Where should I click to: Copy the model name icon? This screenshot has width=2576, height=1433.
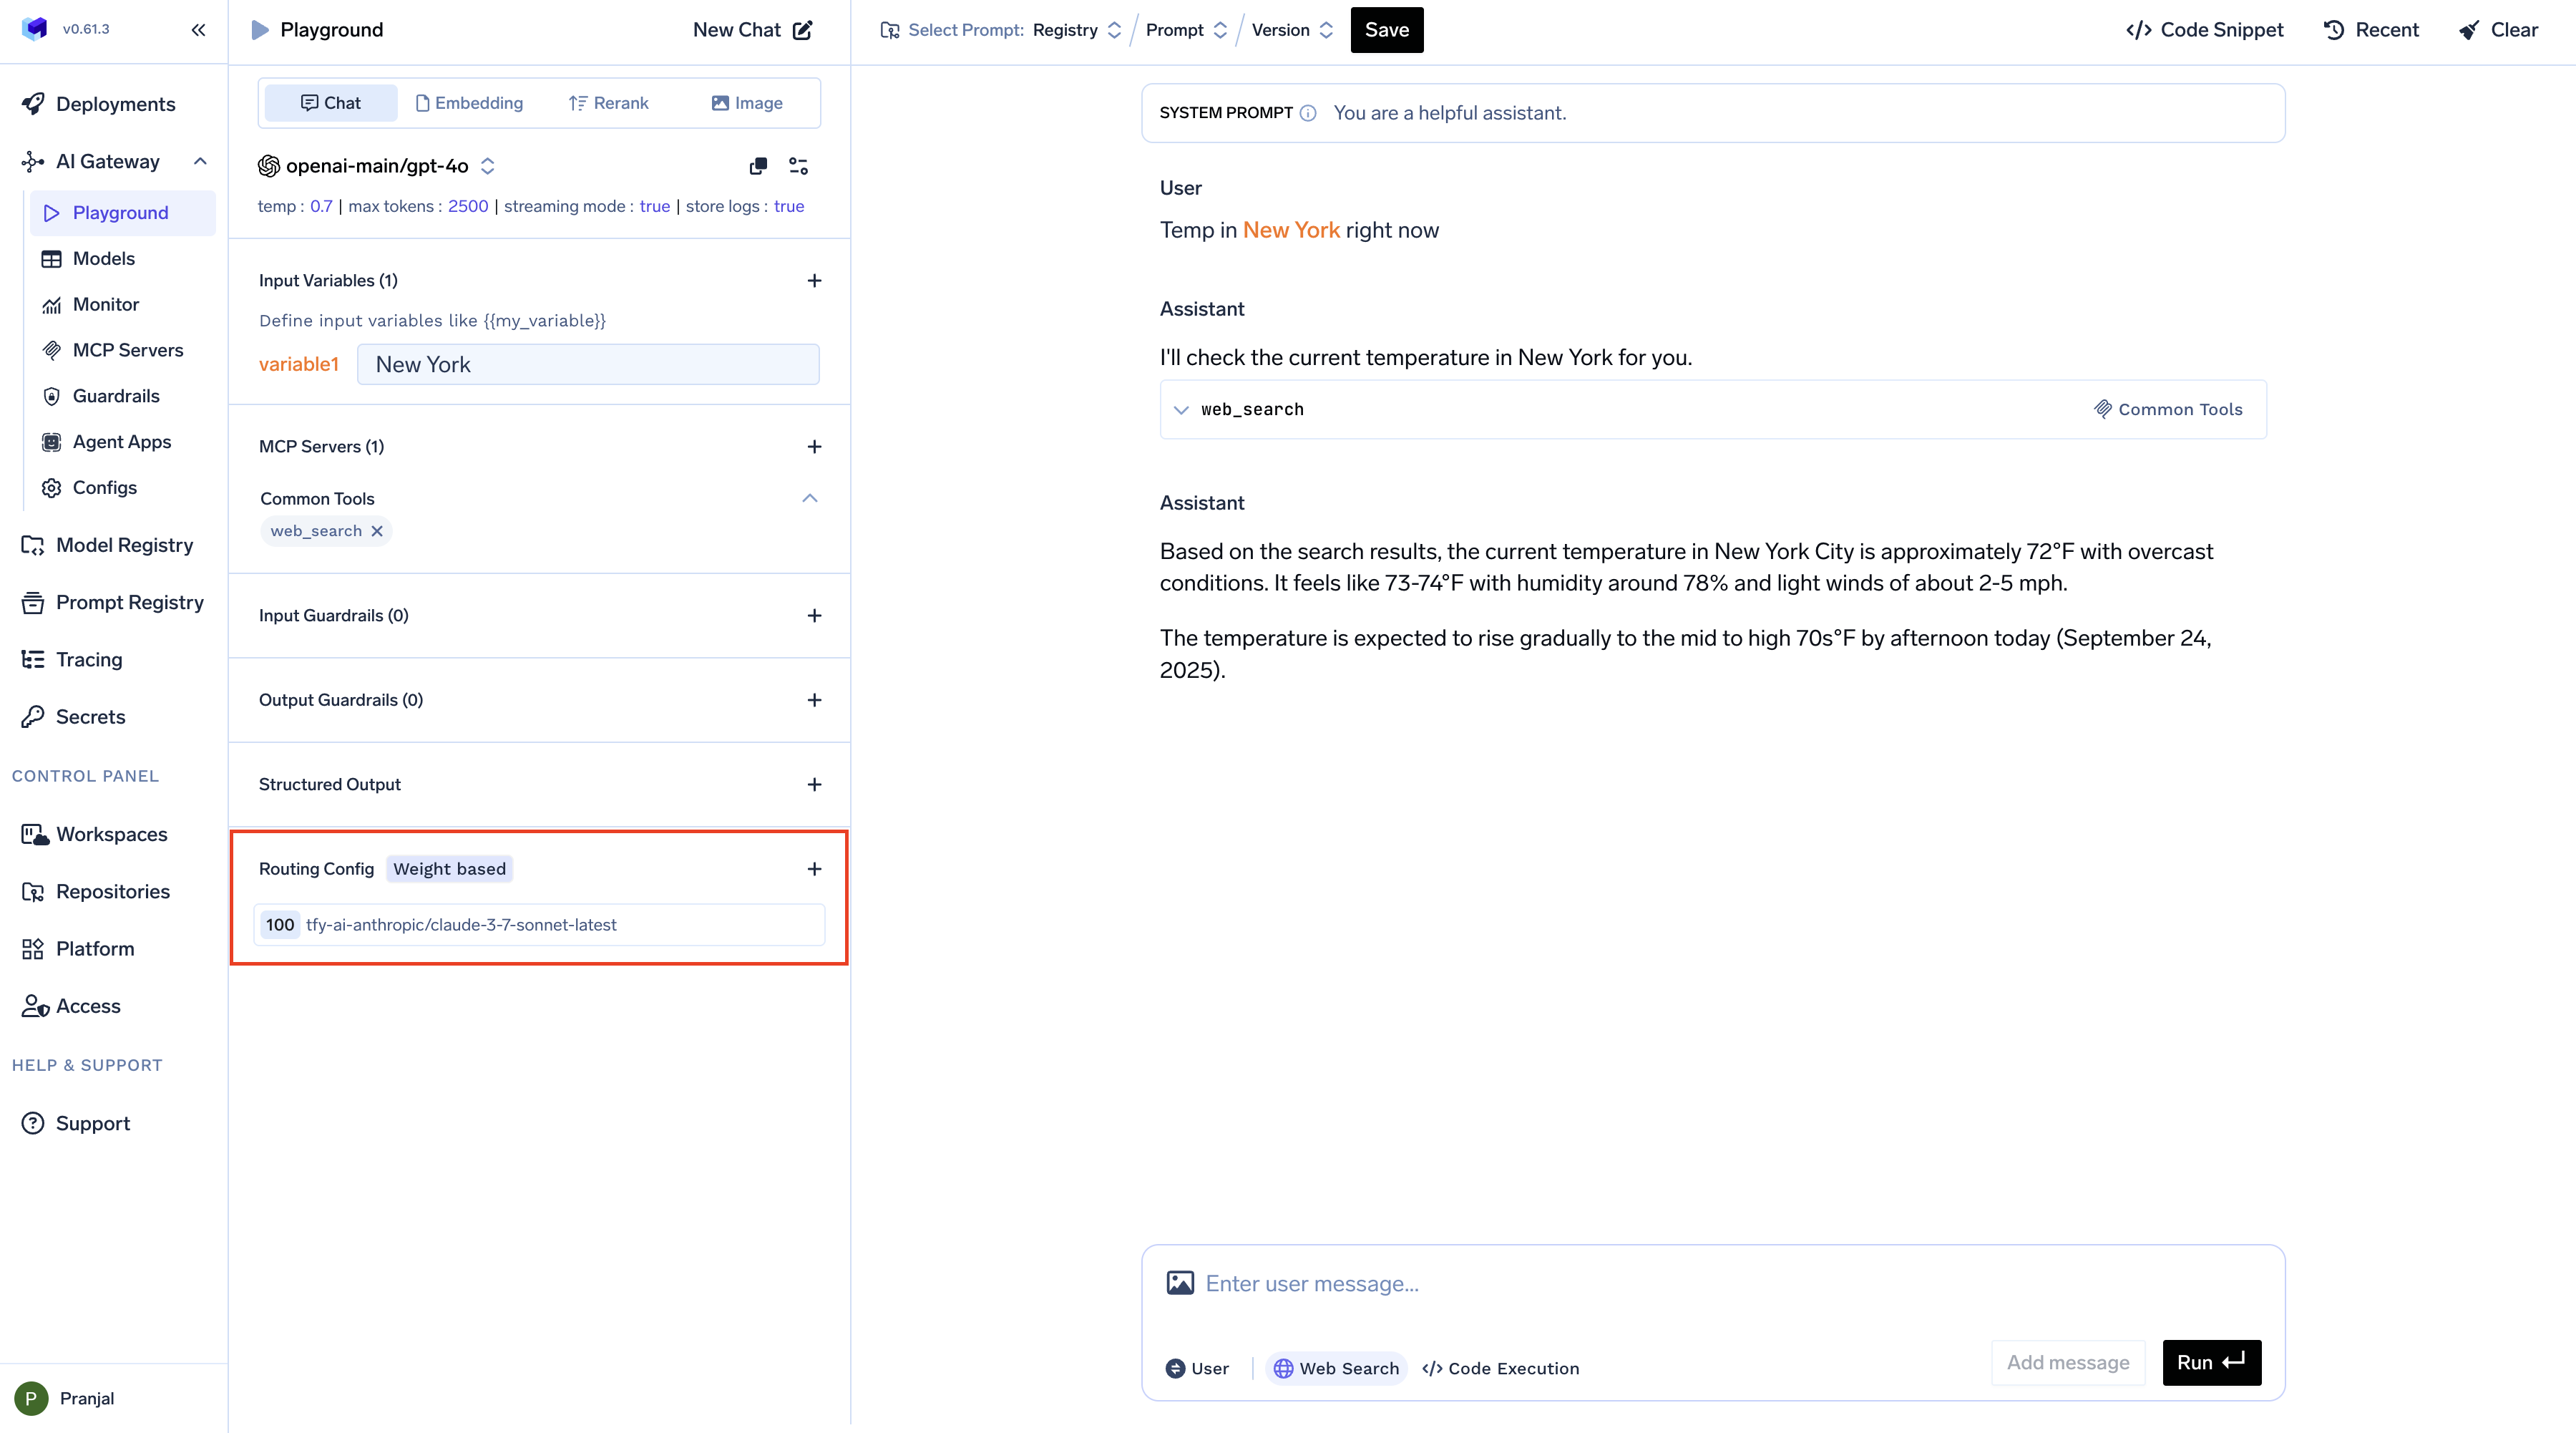point(758,166)
